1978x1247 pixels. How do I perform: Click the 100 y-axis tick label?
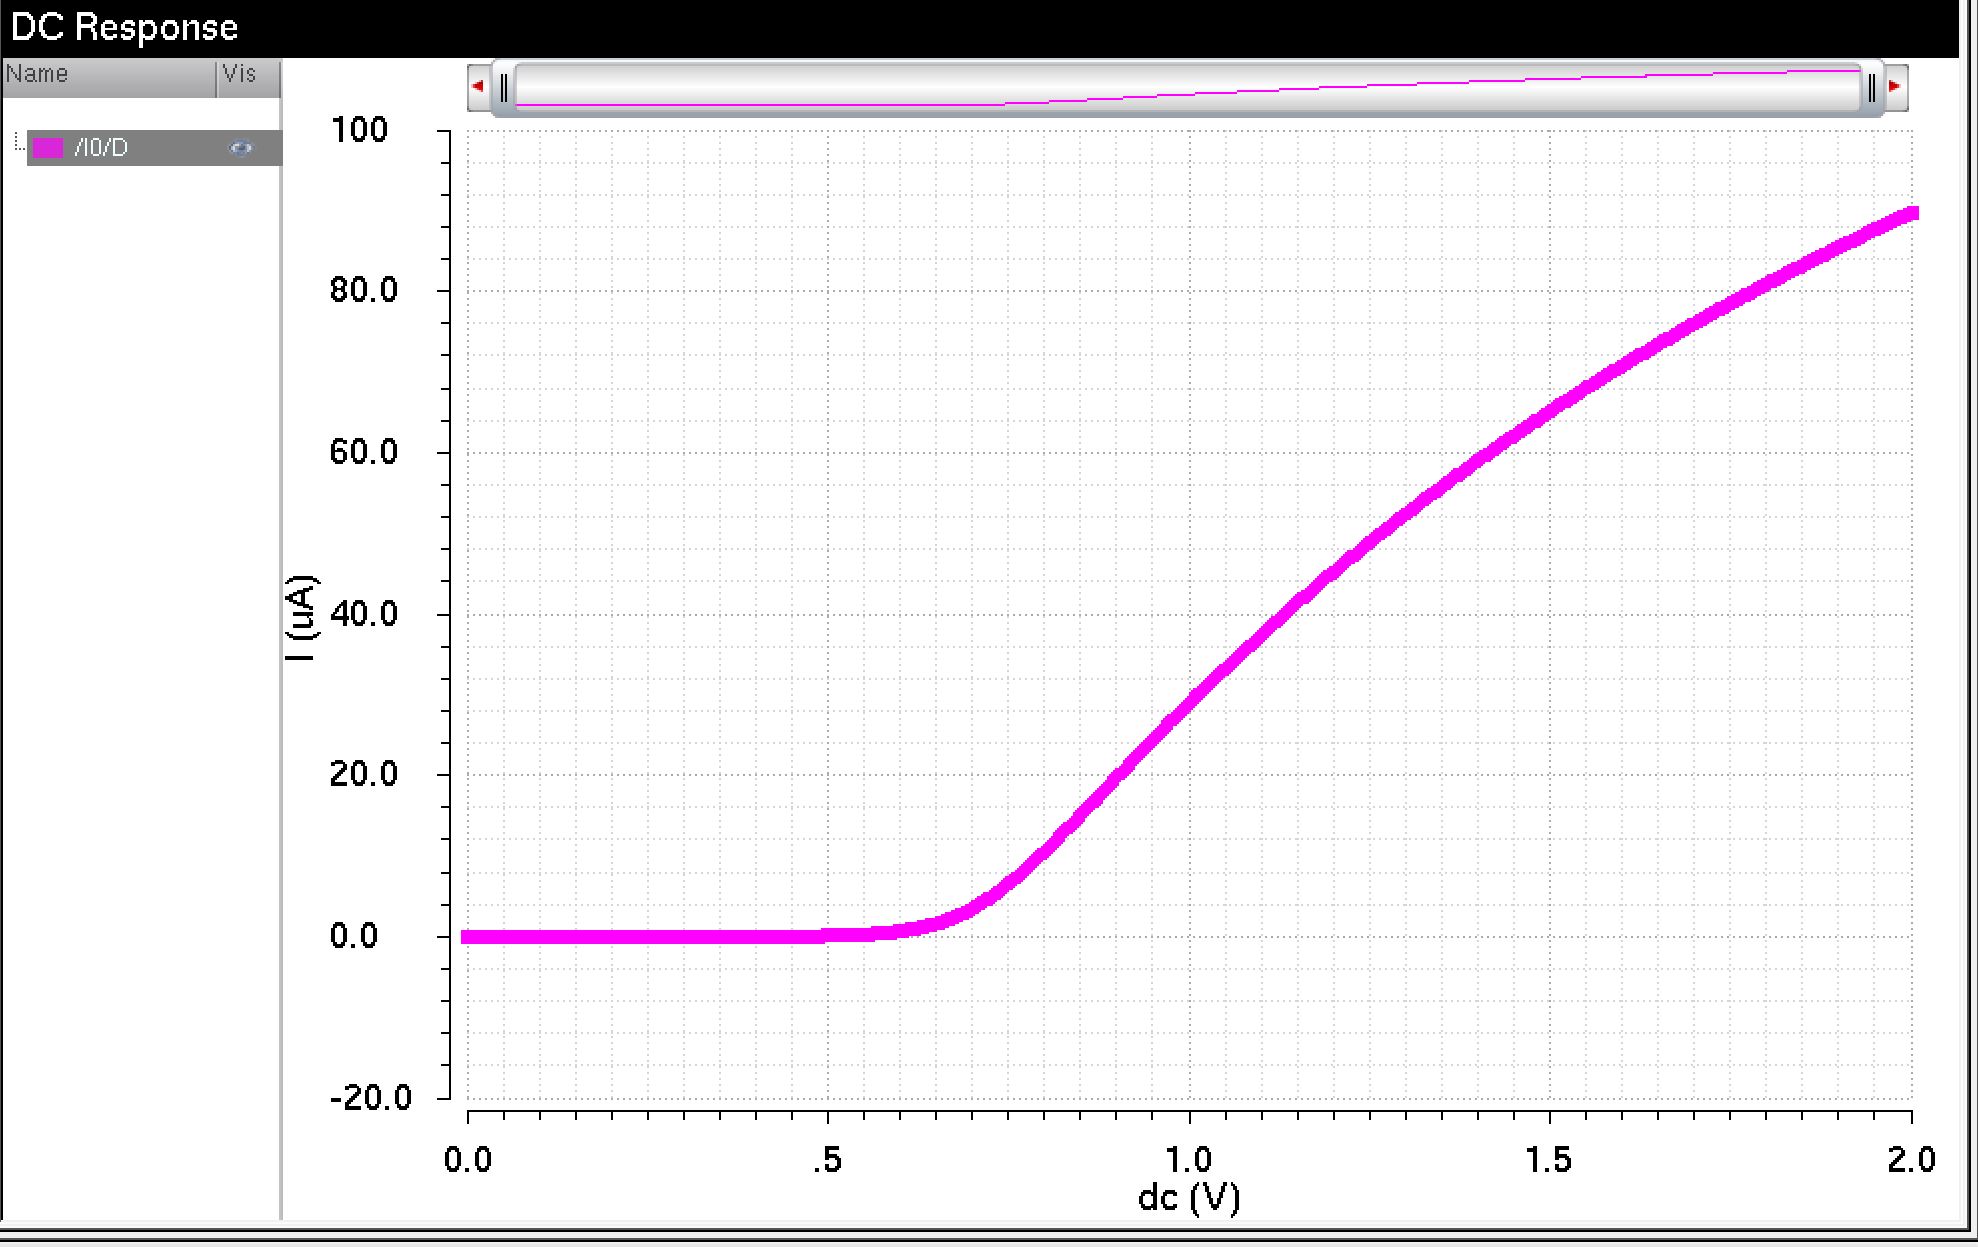click(359, 130)
